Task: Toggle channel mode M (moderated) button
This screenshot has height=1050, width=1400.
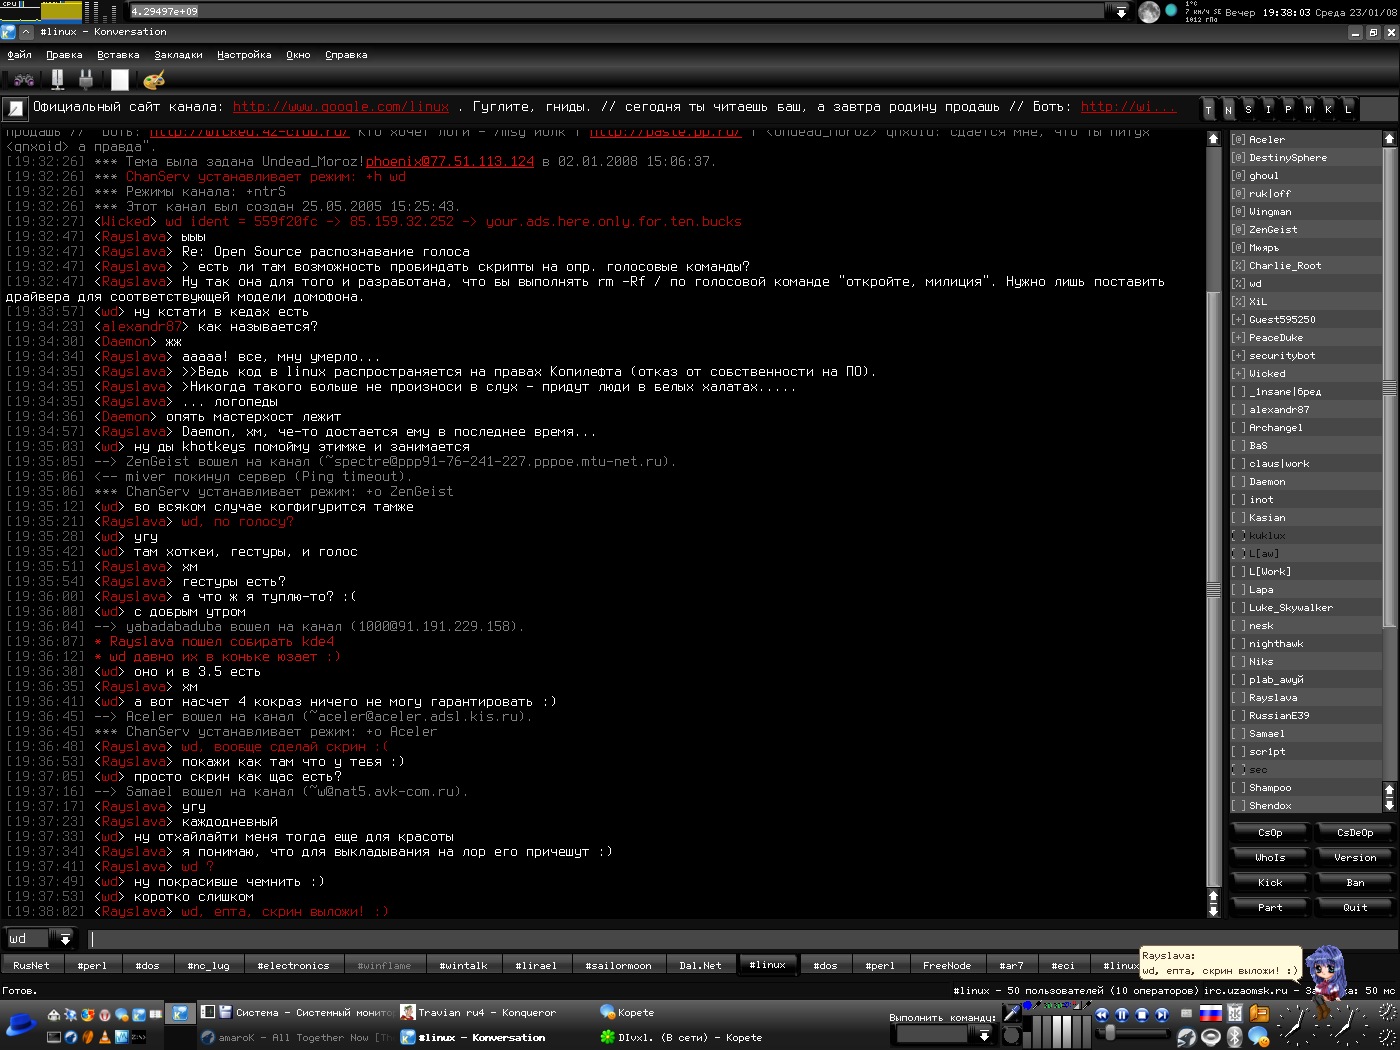Action: pos(1308,109)
